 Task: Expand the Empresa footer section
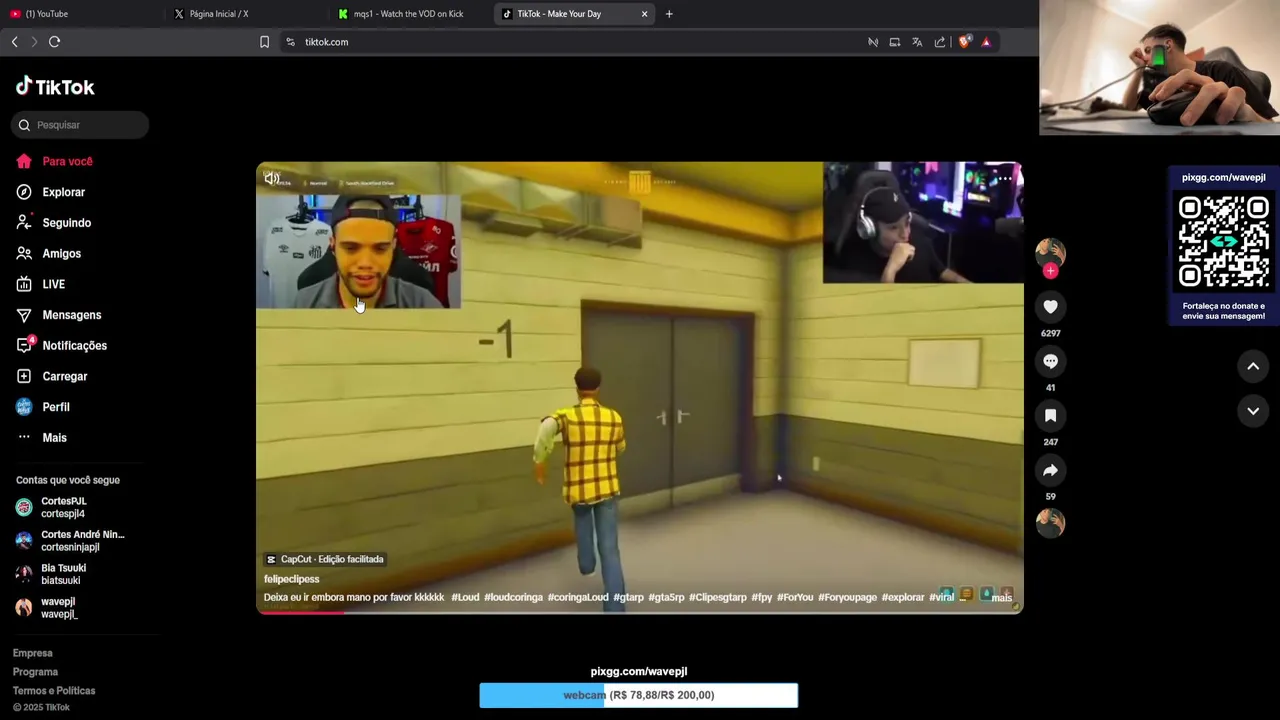[33, 653]
